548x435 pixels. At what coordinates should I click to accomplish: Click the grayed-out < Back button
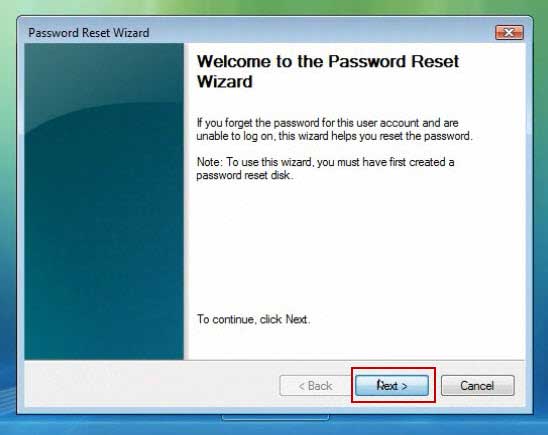[x=316, y=385]
